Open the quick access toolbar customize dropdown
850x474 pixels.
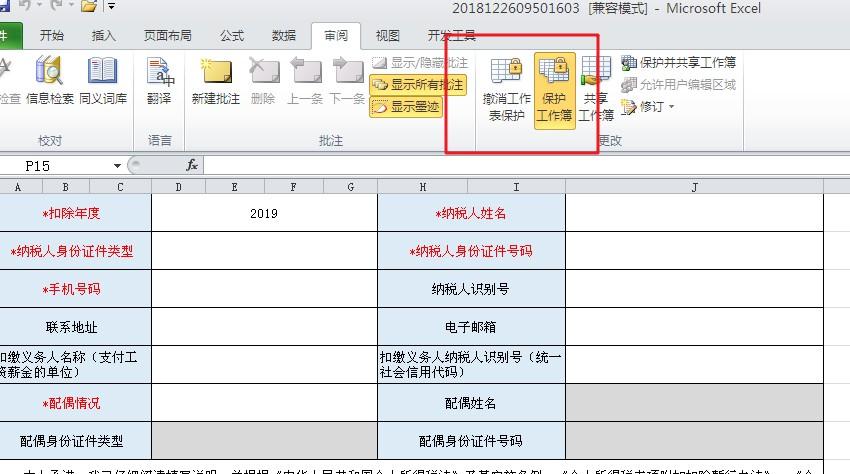(111, 6)
